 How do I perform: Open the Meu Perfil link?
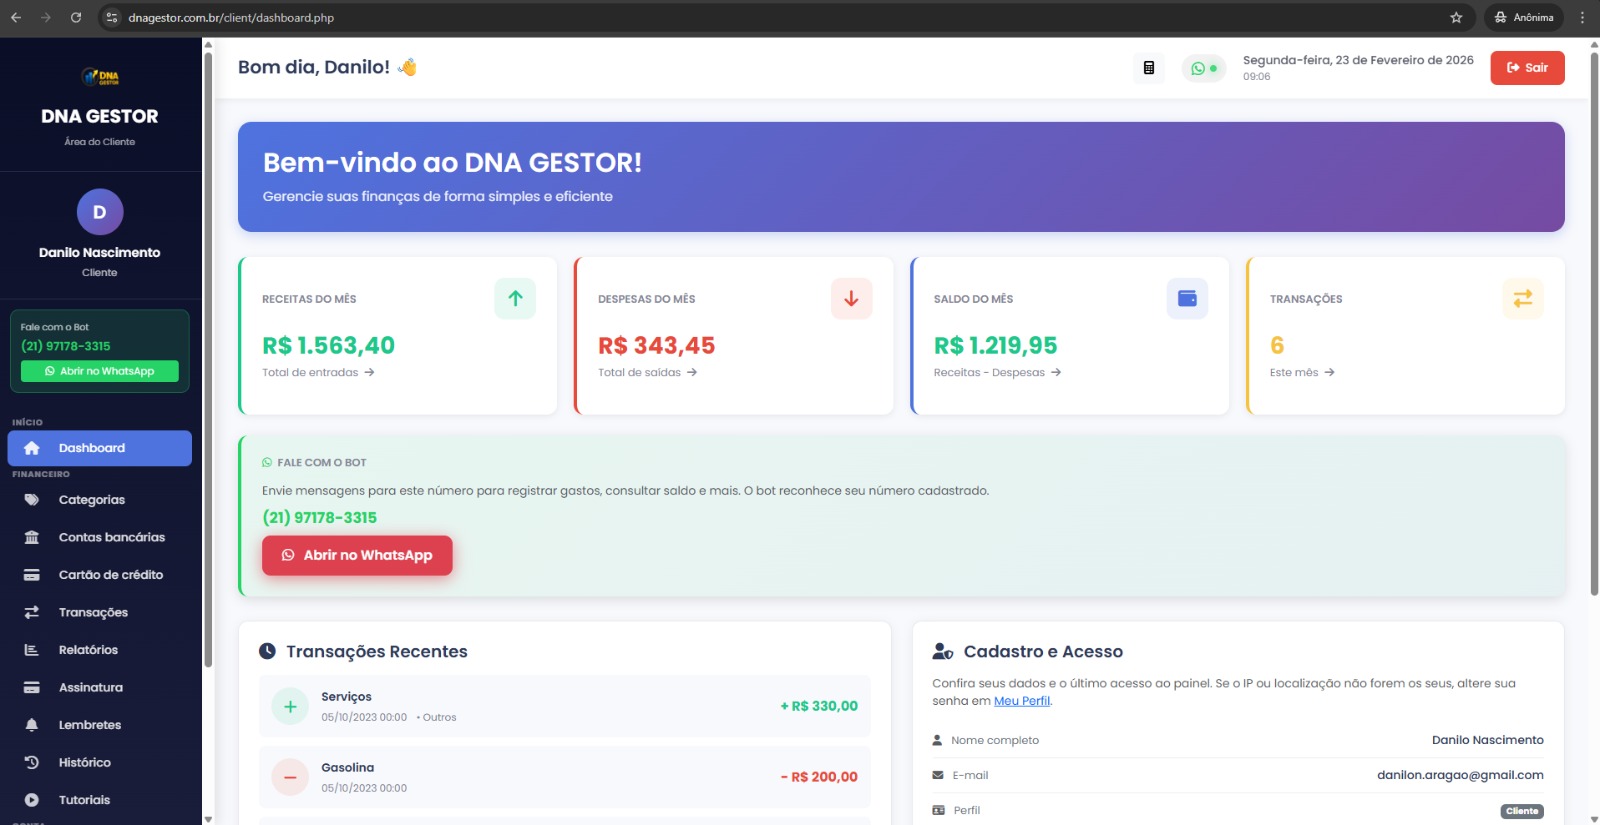(x=1021, y=701)
